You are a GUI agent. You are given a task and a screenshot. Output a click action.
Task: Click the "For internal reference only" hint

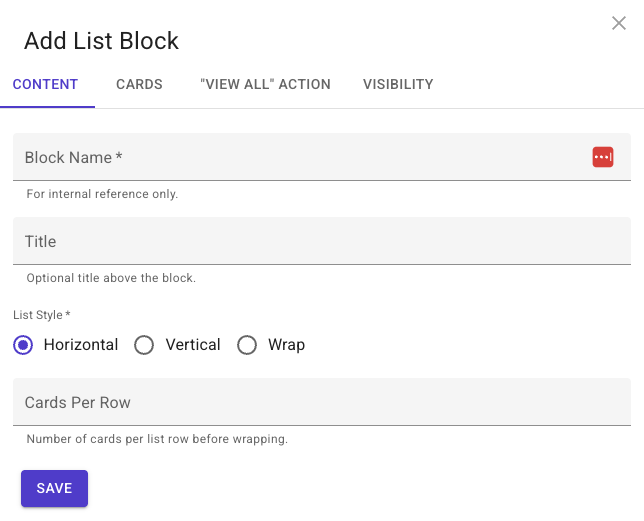point(102,194)
